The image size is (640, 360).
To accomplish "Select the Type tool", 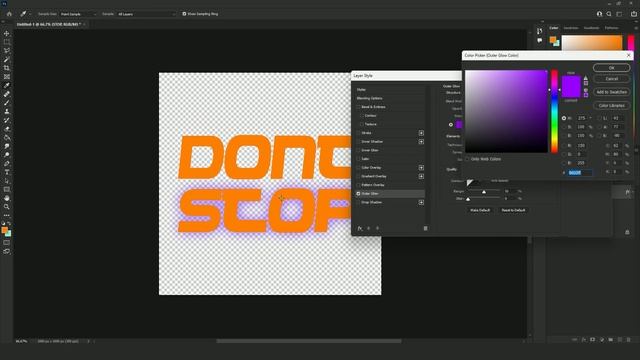I will click(7, 172).
